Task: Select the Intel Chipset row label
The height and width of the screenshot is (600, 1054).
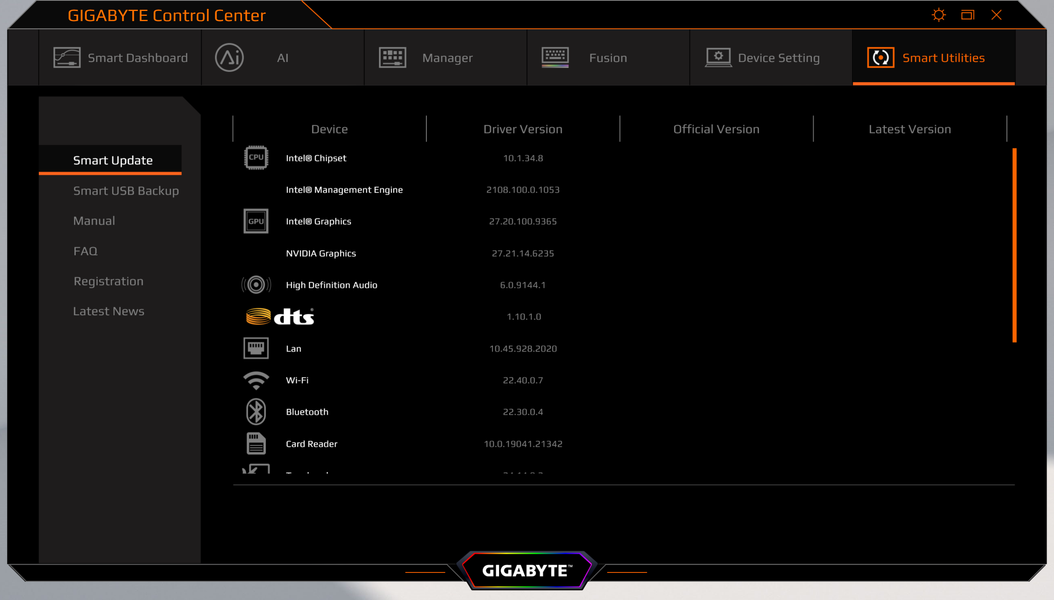Action: [x=316, y=158]
